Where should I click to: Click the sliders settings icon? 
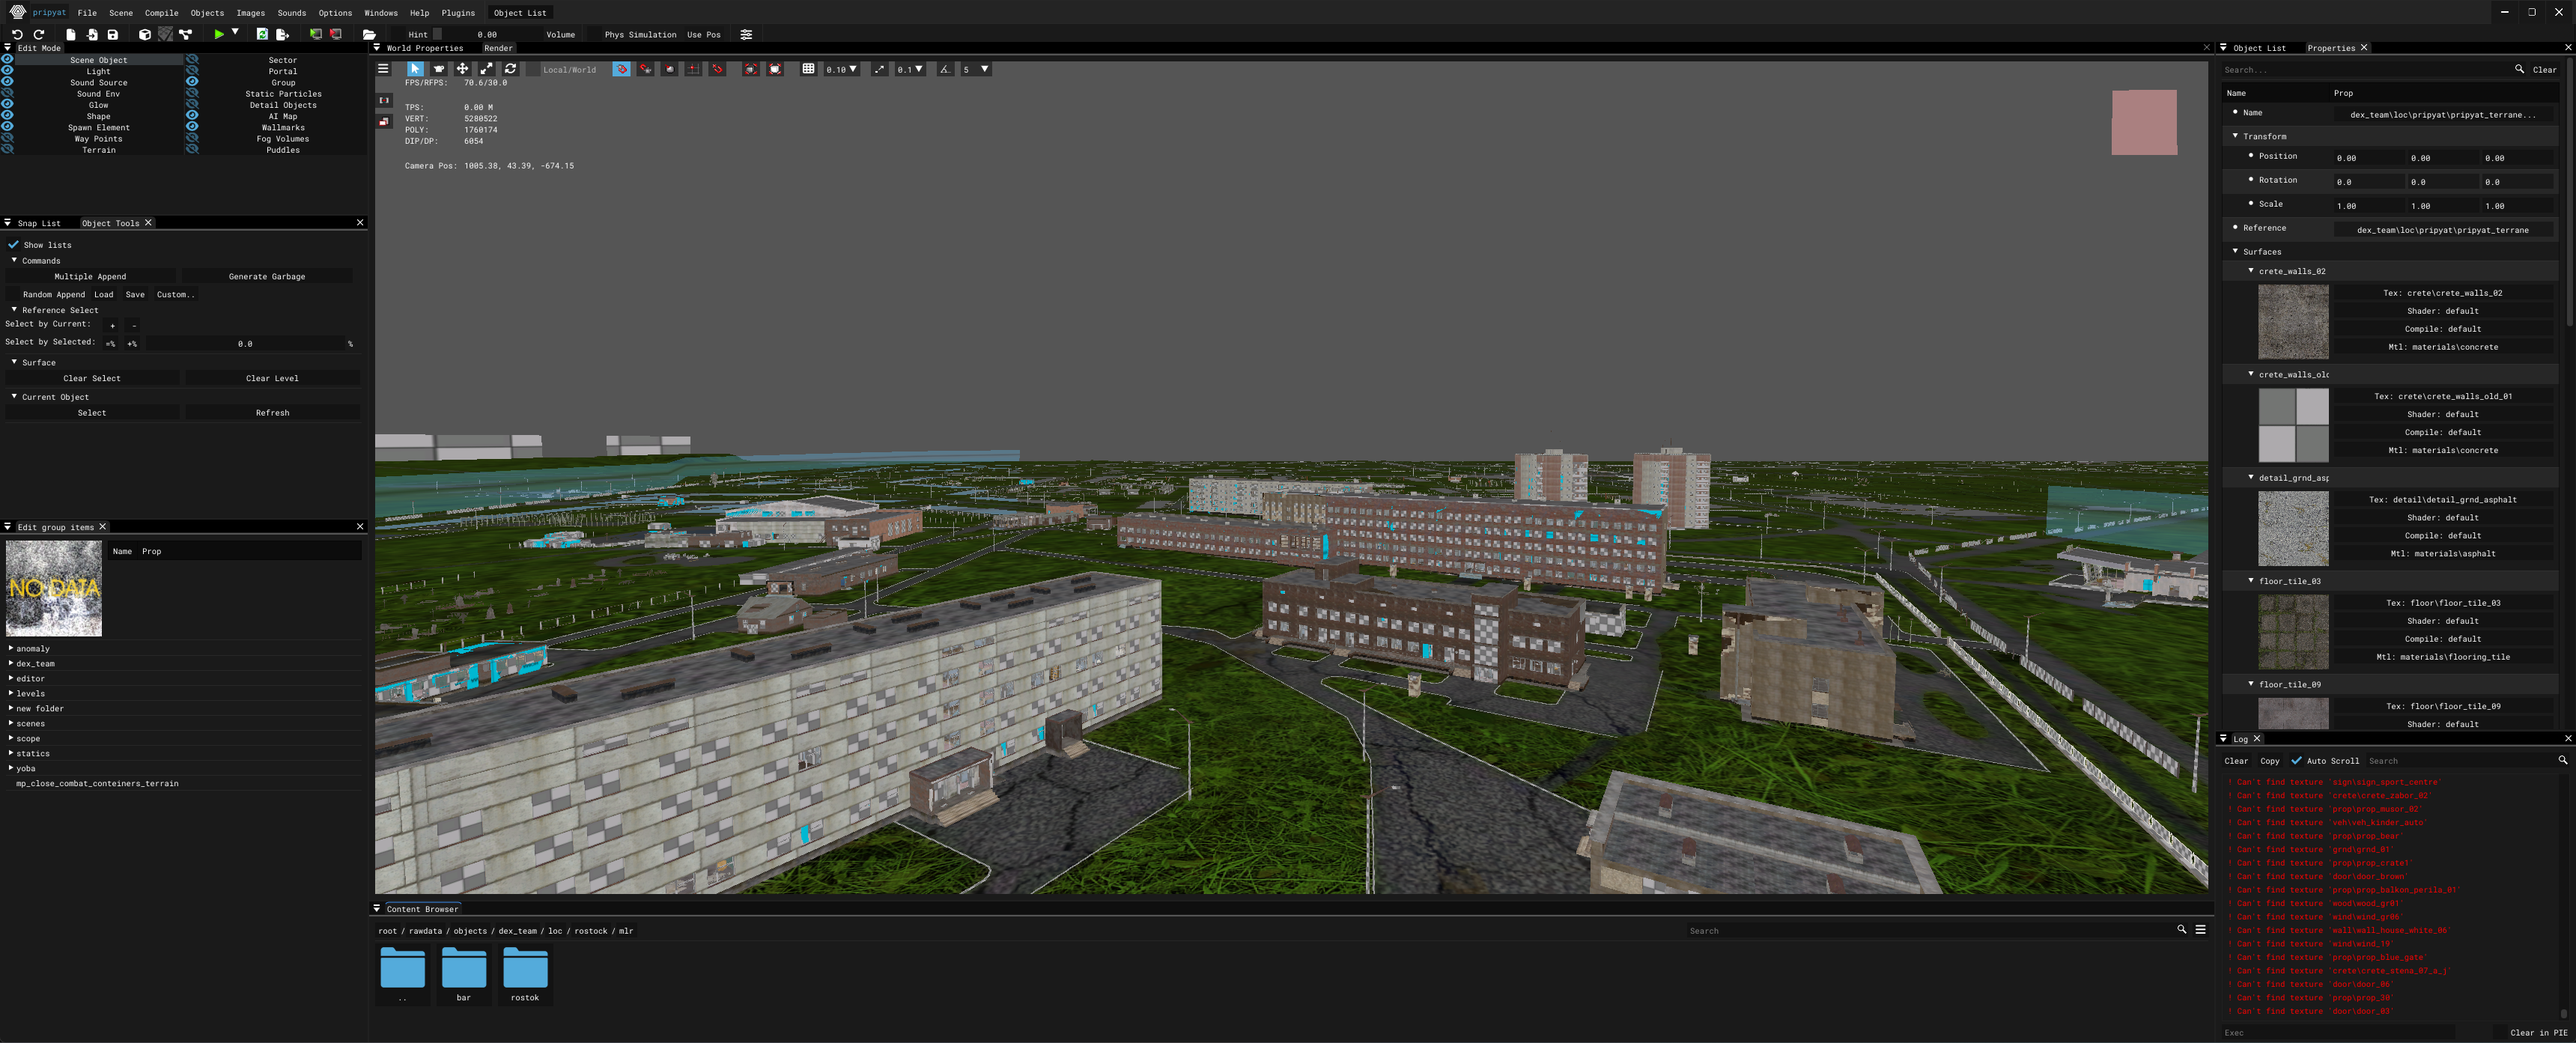[746, 34]
